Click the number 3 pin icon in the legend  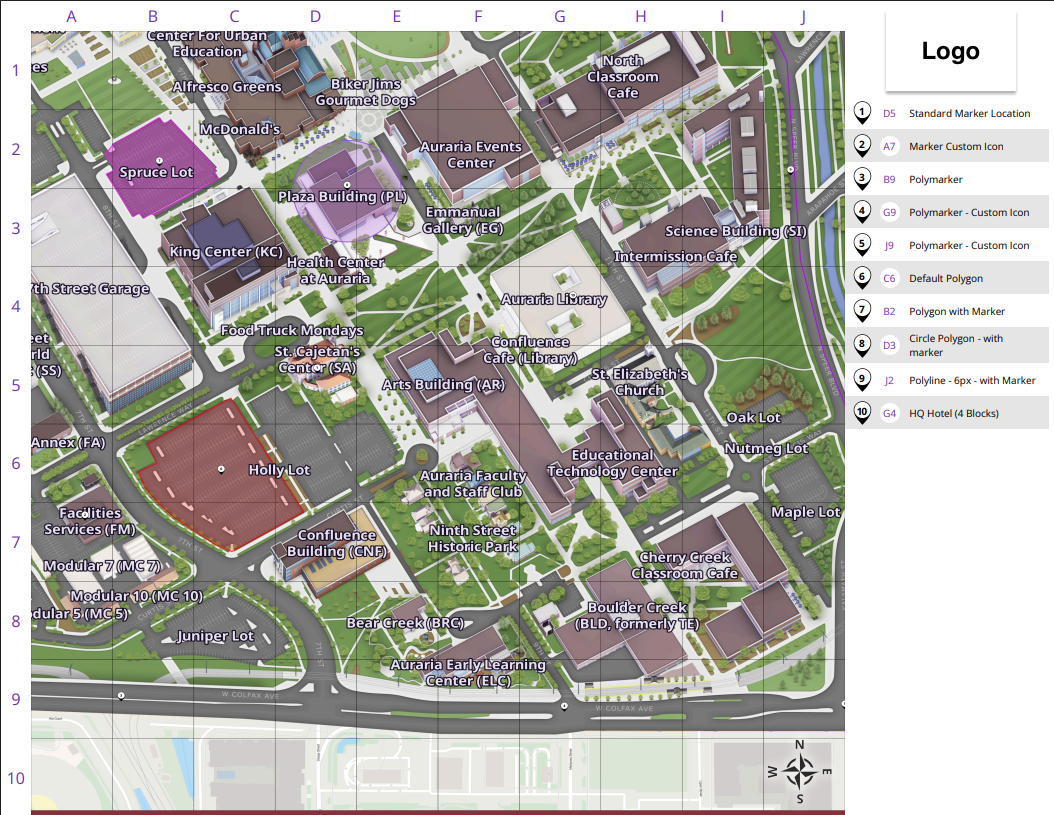[x=862, y=179]
